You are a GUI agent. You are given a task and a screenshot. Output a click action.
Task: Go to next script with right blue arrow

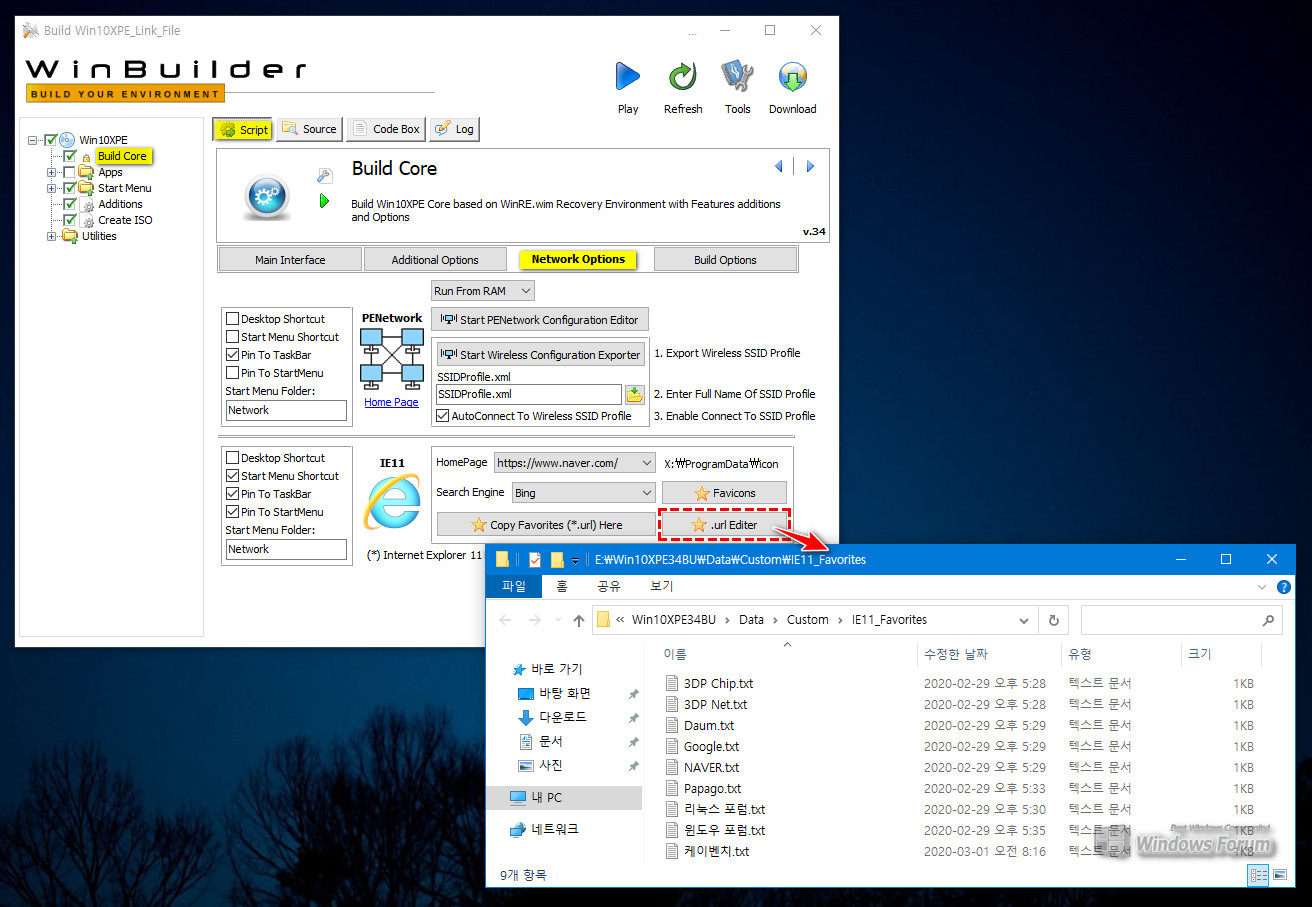point(810,166)
